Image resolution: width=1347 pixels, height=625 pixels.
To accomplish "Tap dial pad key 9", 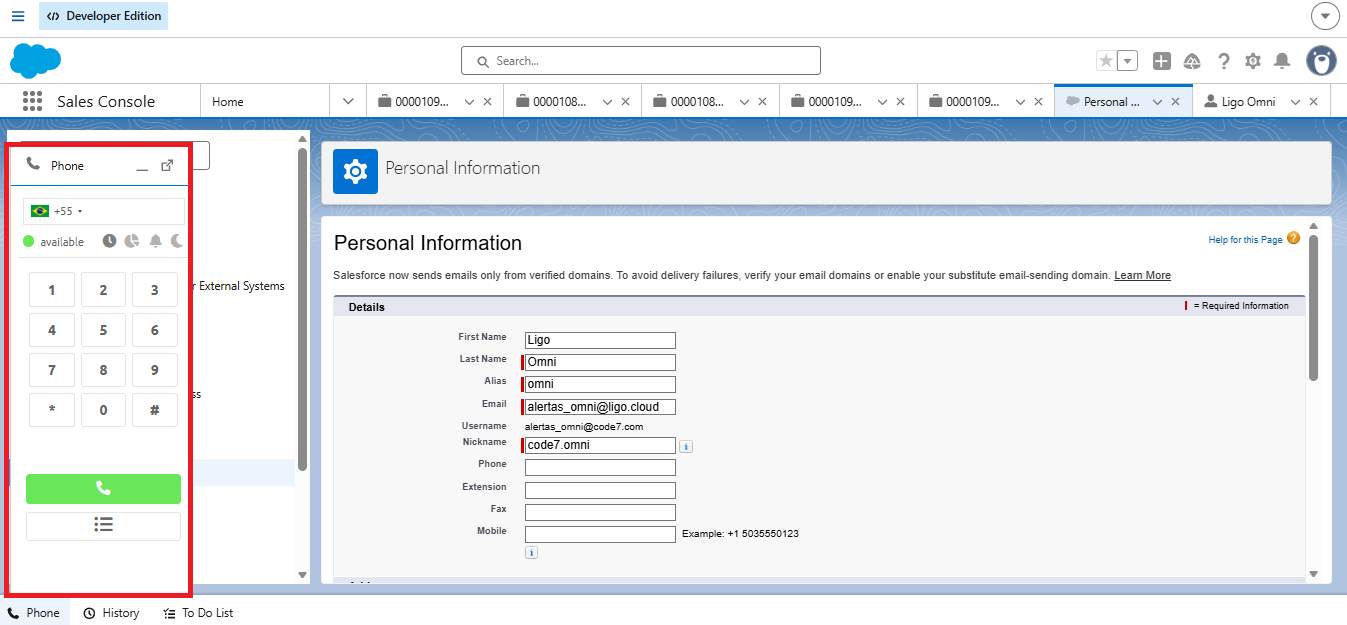I will pyautogui.click(x=154, y=370).
